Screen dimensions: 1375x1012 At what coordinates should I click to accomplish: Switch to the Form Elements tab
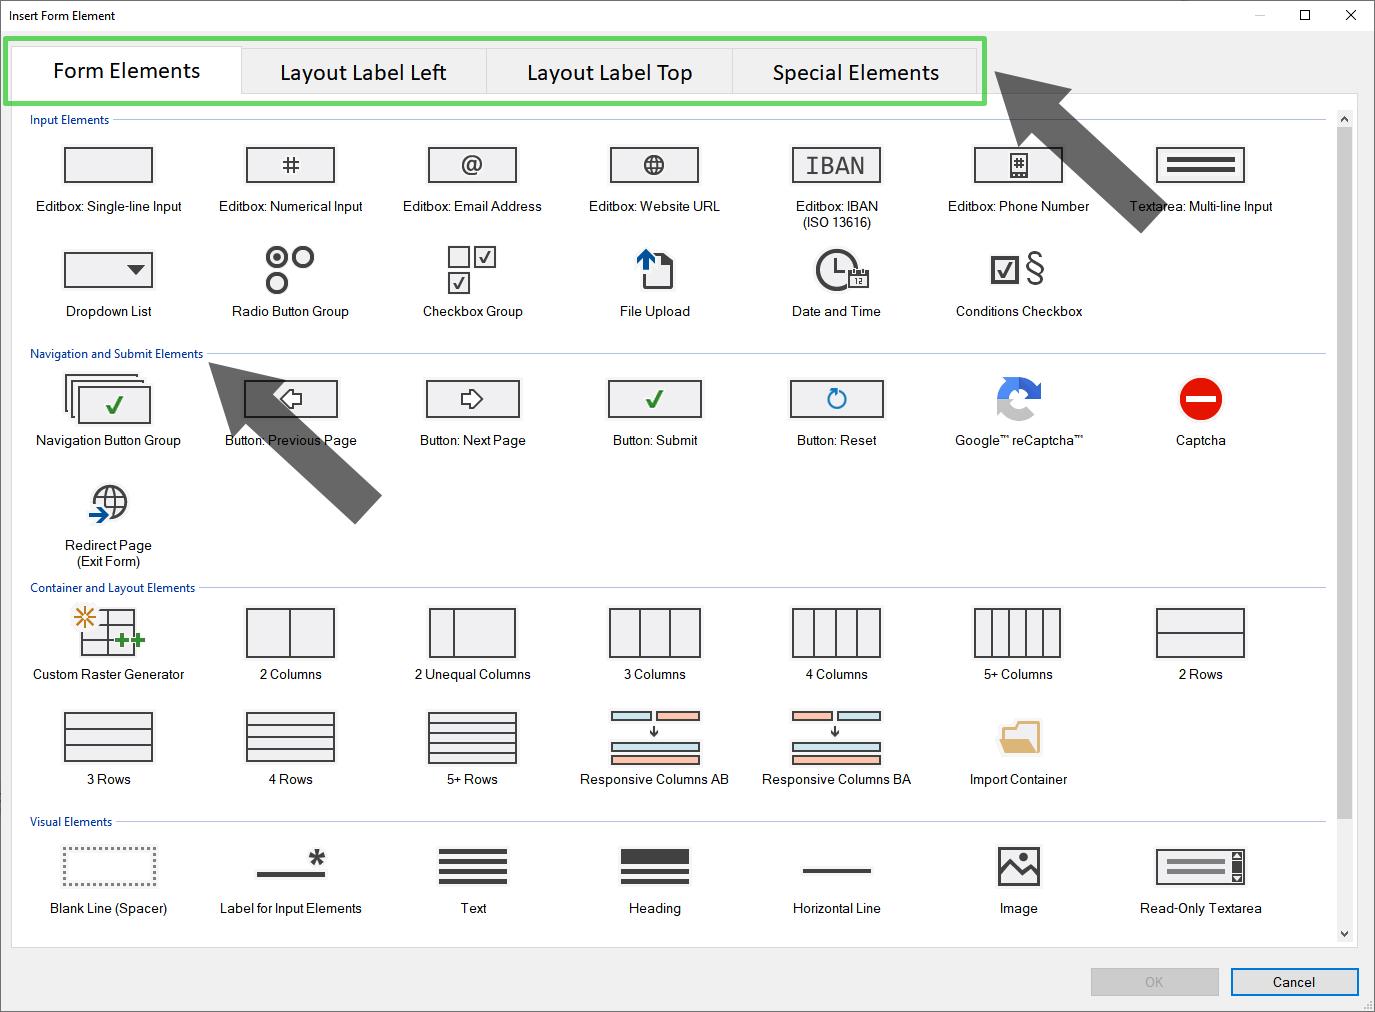coord(126,71)
